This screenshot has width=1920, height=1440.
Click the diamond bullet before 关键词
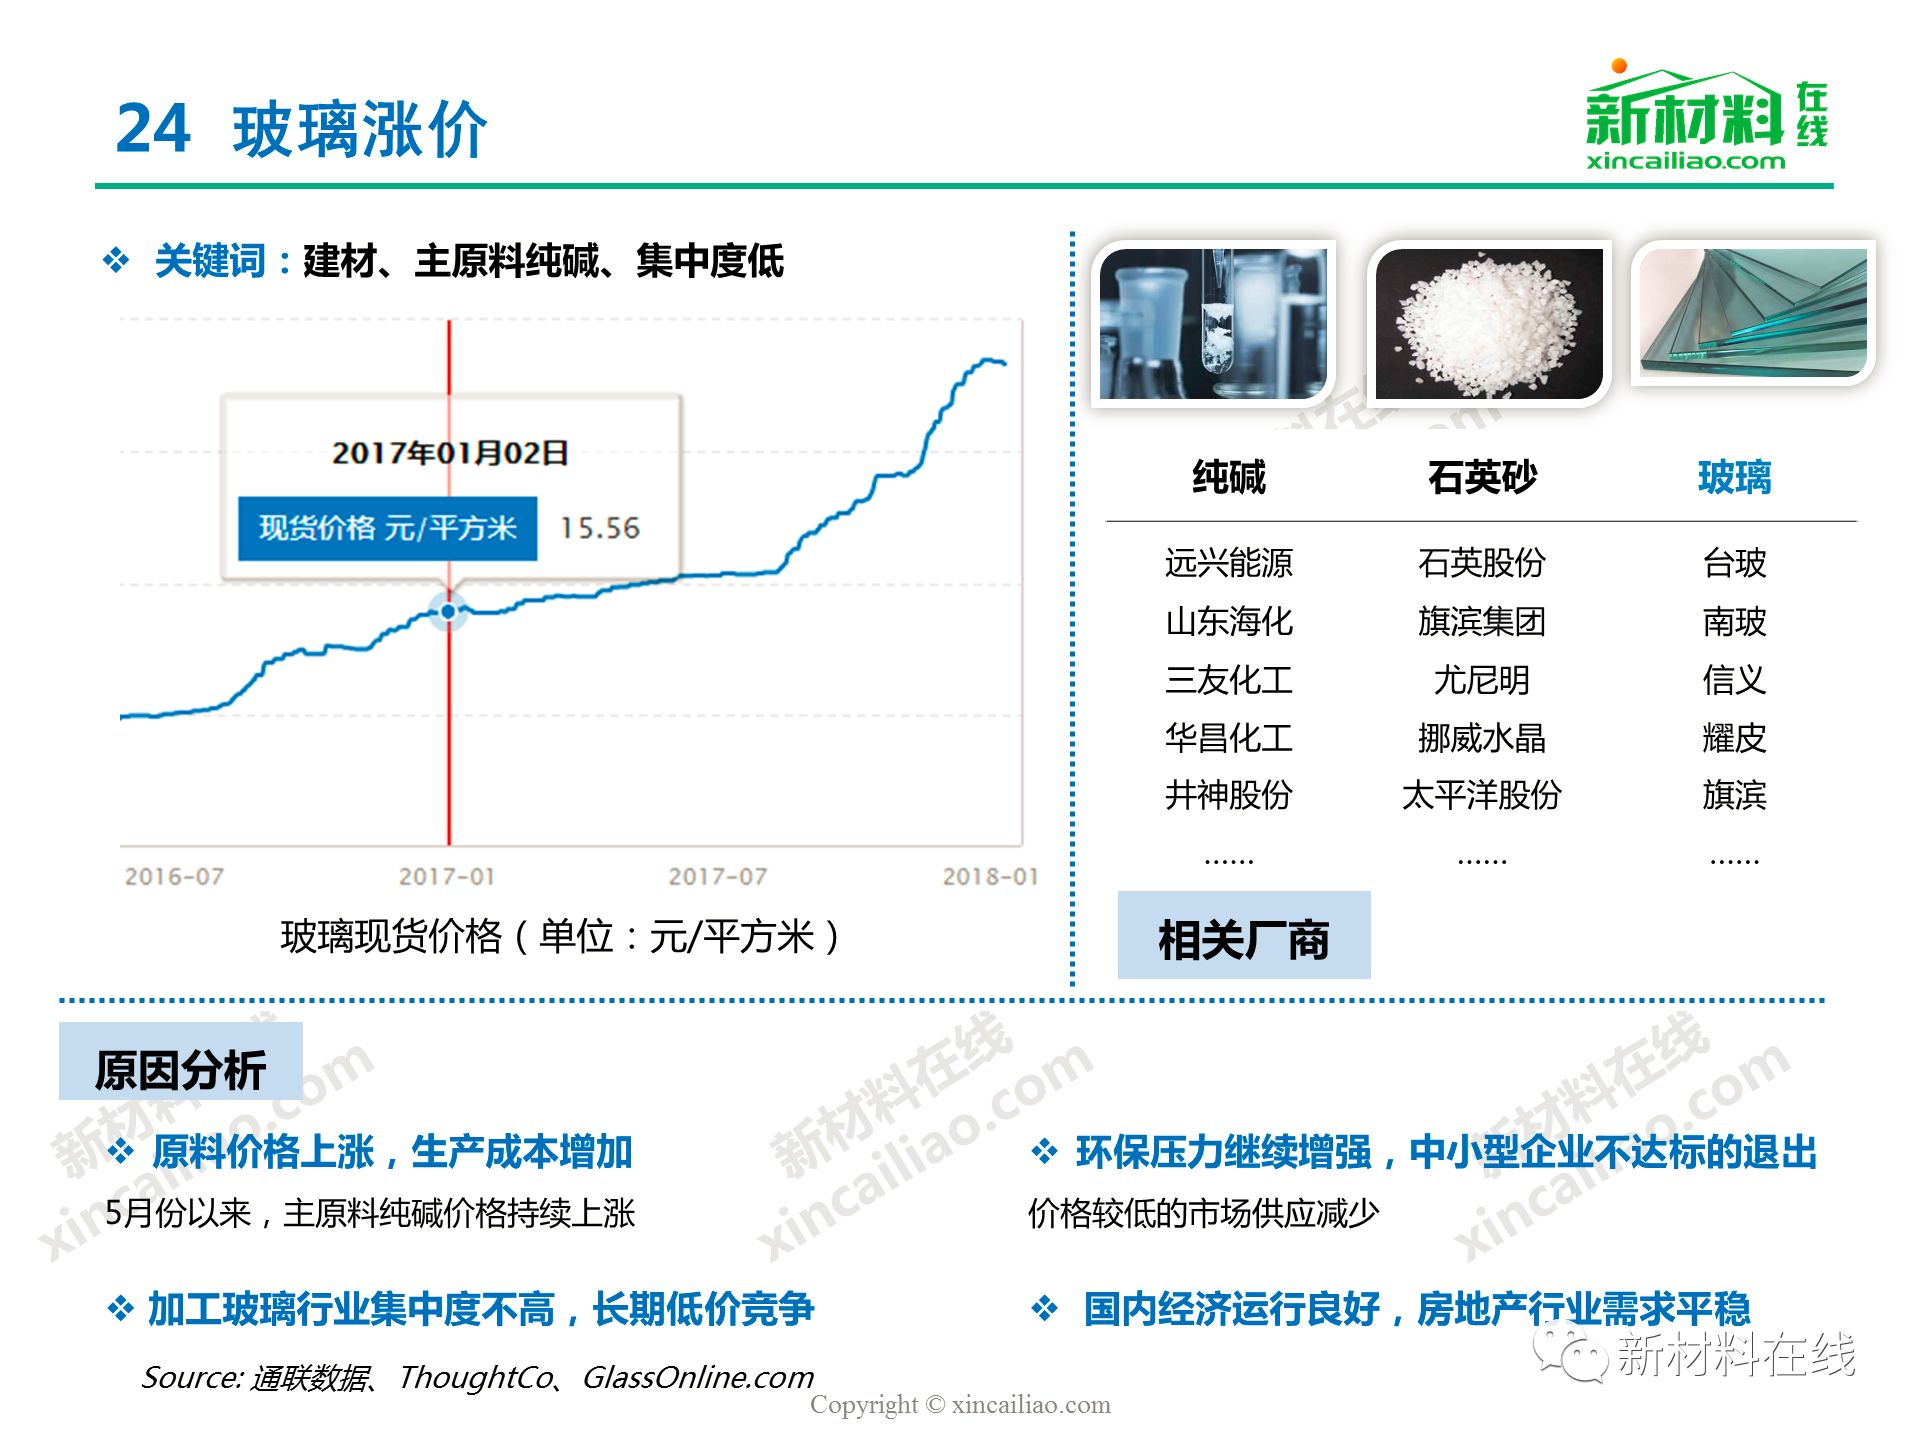click(x=116, y=261)
